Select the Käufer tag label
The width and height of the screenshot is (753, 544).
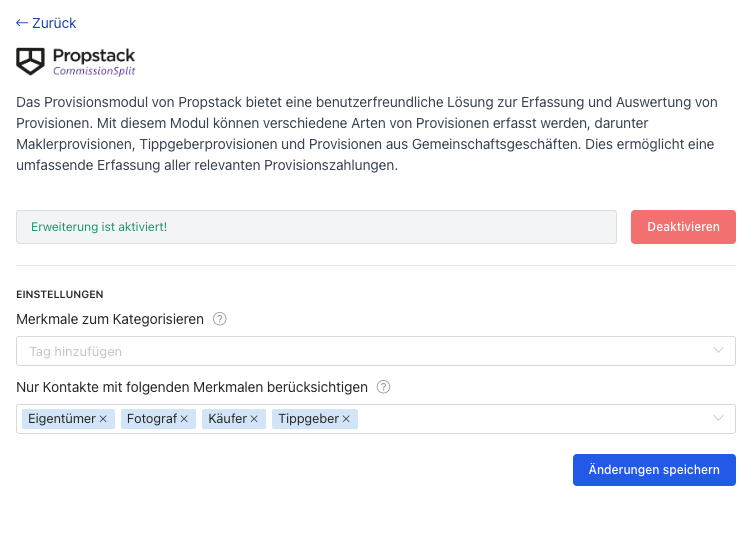pos(227,419)
